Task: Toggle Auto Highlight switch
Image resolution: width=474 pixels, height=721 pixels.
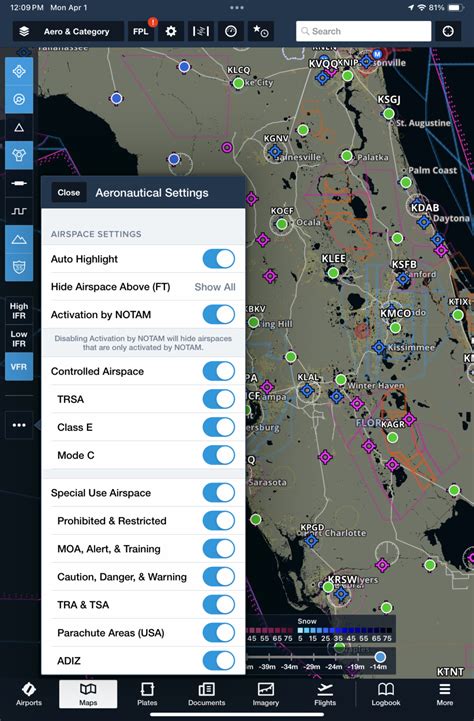Action: pyautogui.click(x=219, y=259)
